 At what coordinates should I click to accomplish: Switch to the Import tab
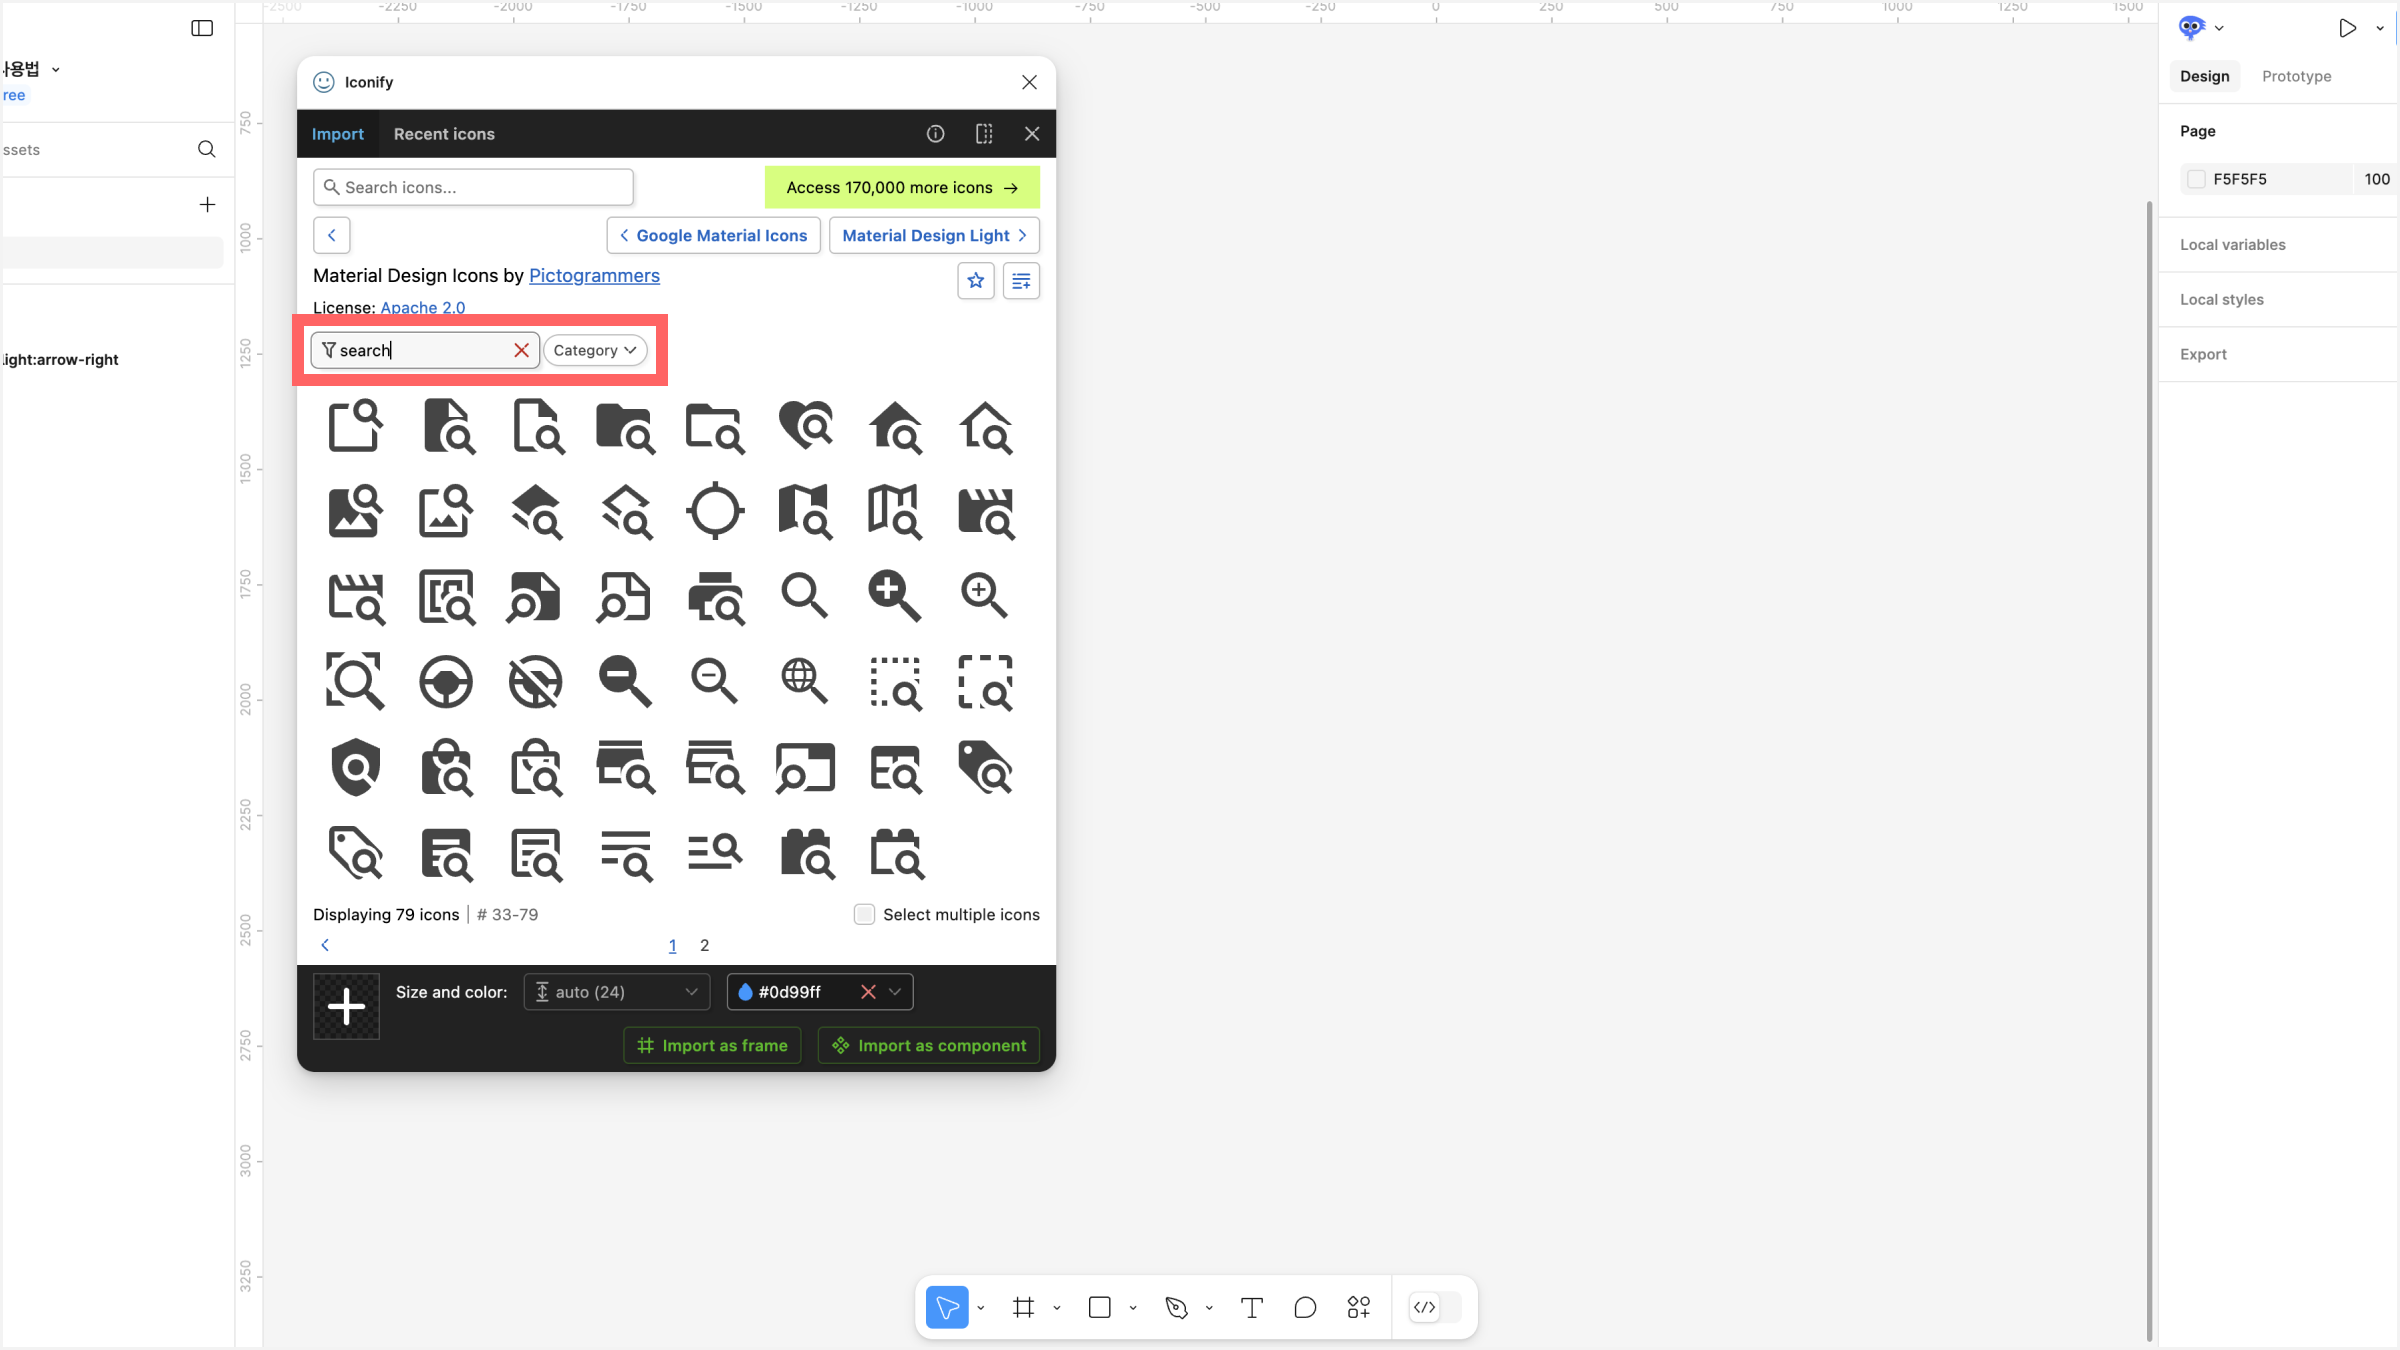click(338, 134)
